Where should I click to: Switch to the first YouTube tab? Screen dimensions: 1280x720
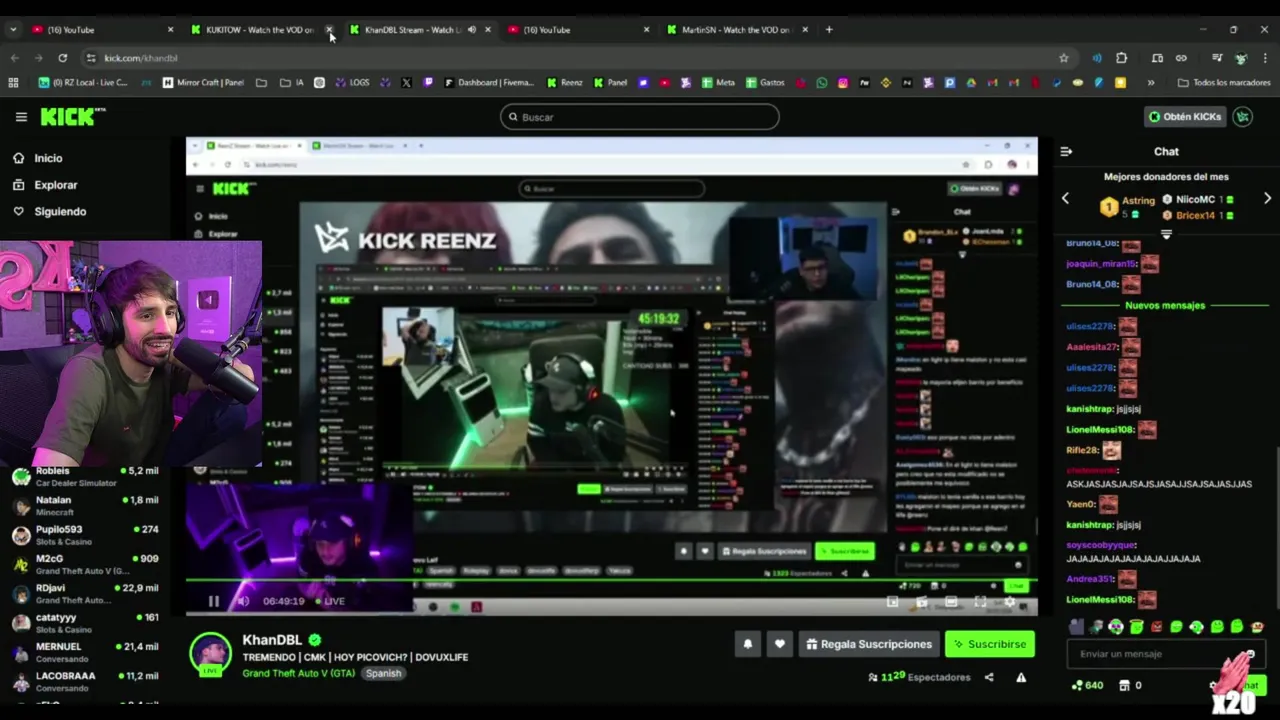100,30
